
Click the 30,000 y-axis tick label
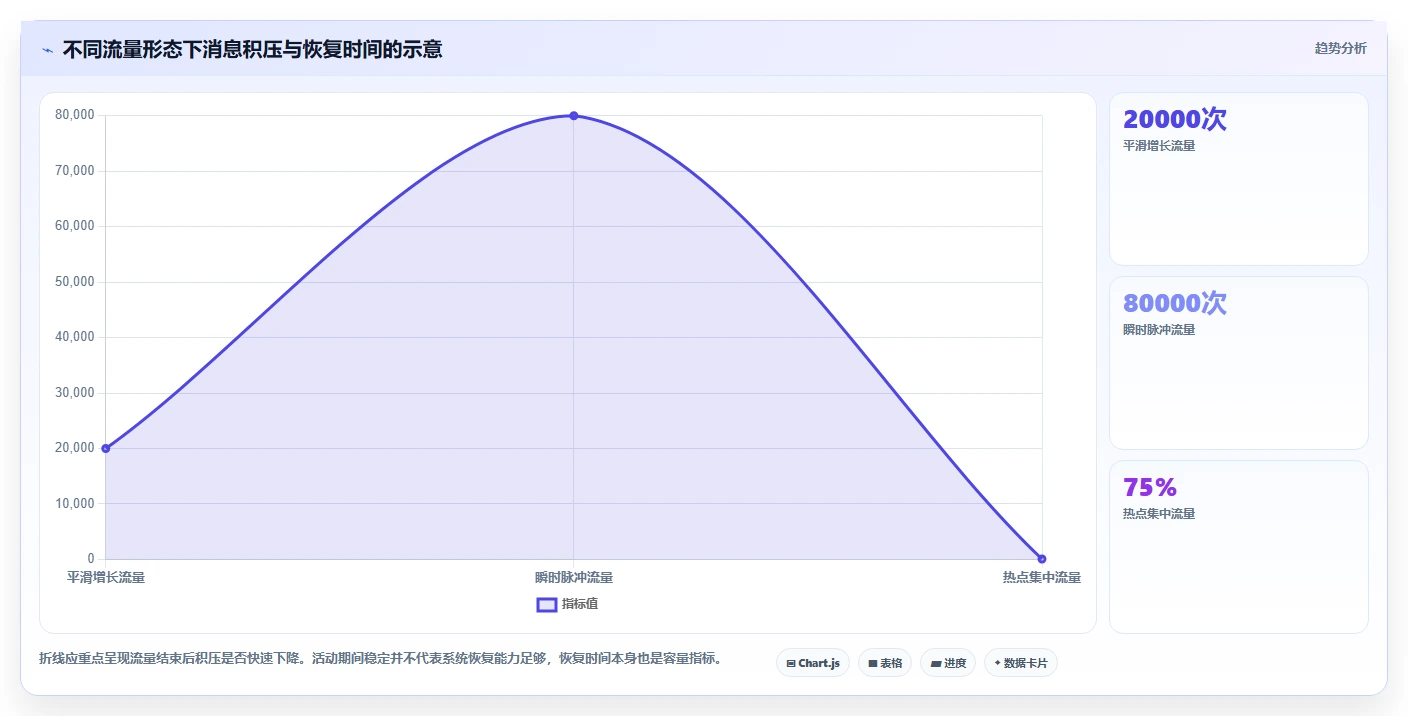[75, 393]
